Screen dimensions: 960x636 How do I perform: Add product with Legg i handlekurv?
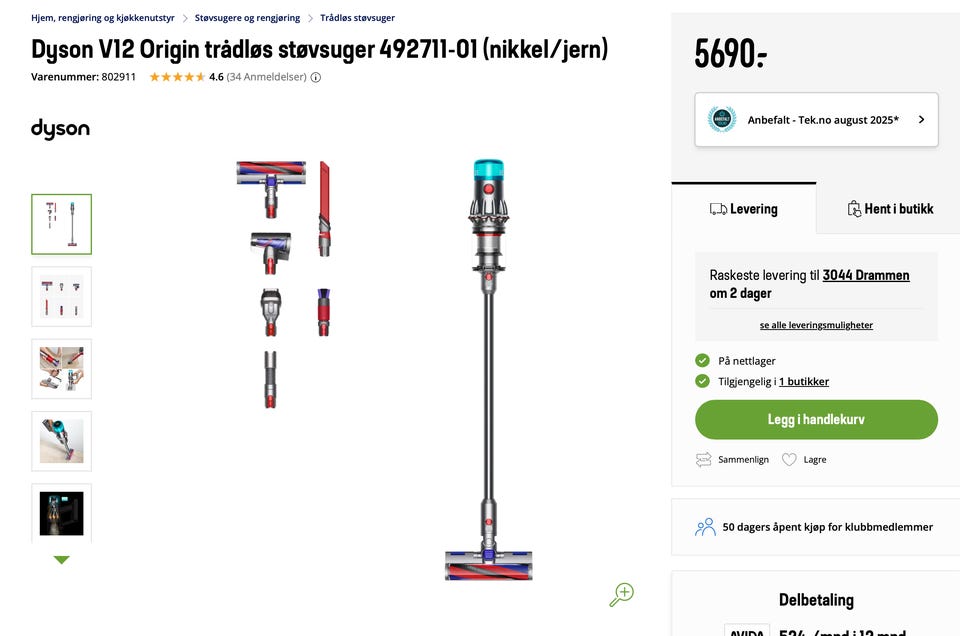click(x=816, y=419)
